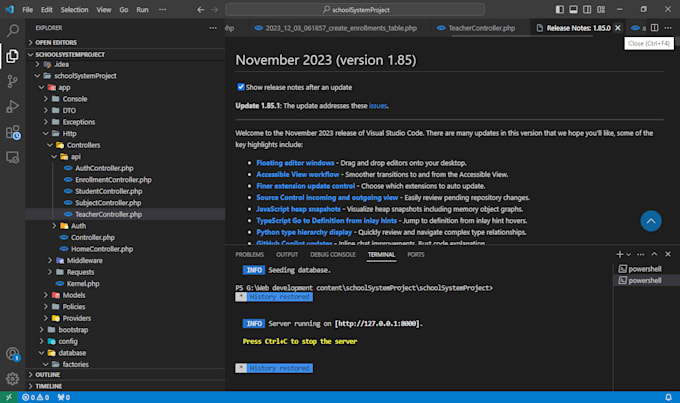
Task: Close the terminal panel
Action: 668,254
